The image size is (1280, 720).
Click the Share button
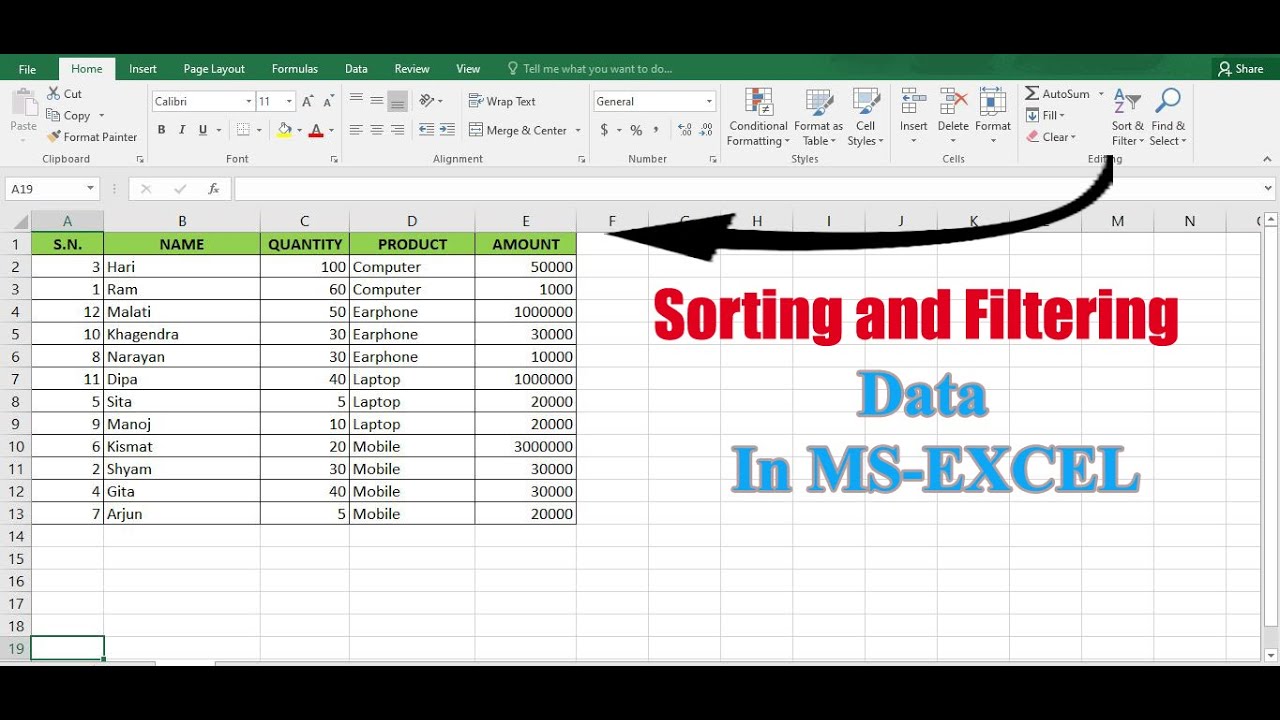pyautogui.click(x=1241, y=69)
